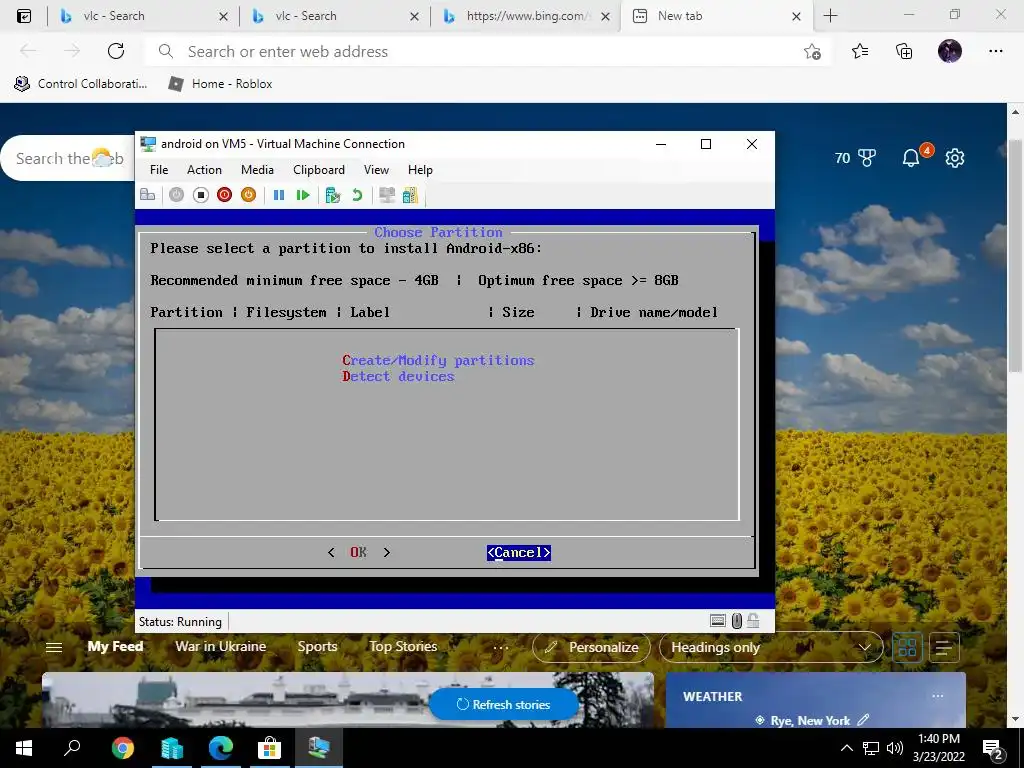Open the volume control in tray
Viewport: 1024px width, 768px height.
click(895, 748)
